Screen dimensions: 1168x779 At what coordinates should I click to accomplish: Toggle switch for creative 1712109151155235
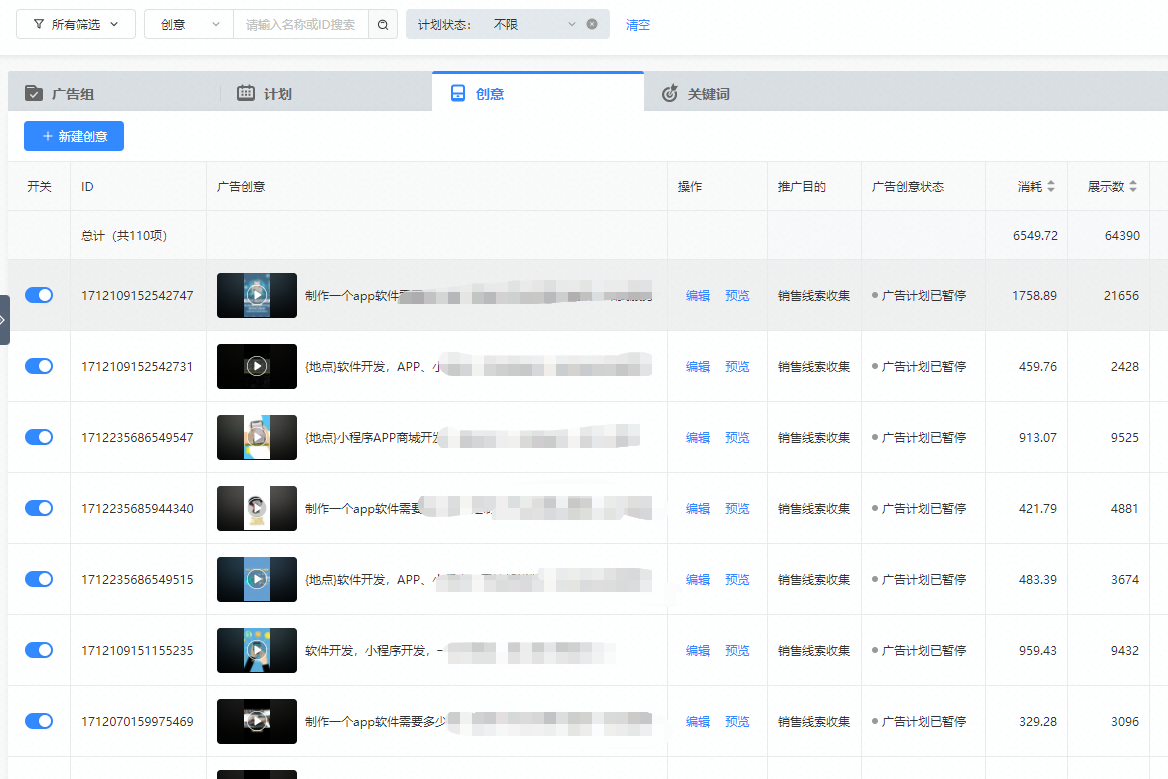39,650
